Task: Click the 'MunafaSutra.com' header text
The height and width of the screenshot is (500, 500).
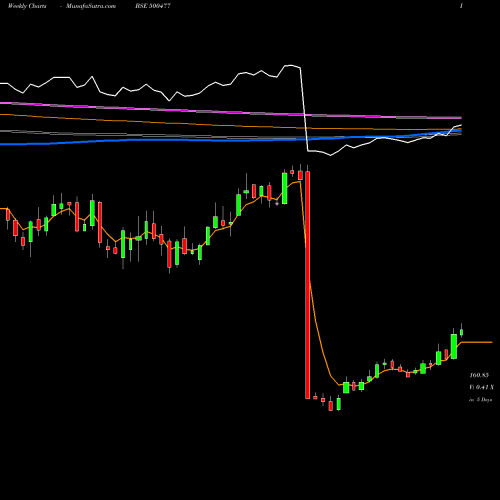Action: click(91, 6)
